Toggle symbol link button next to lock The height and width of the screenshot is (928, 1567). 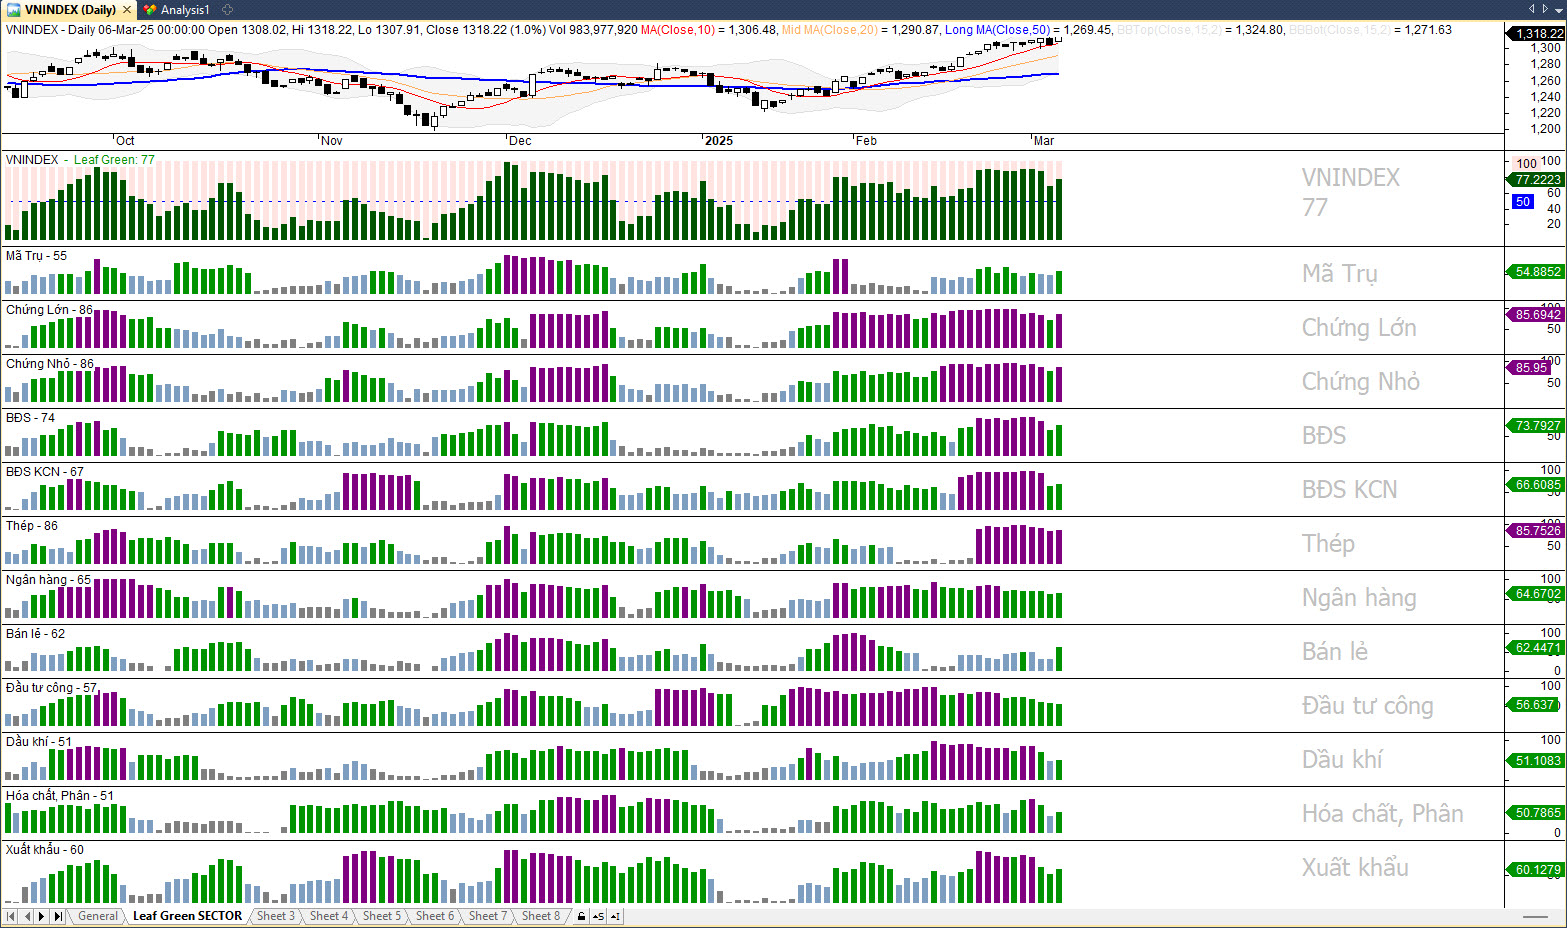598,916
